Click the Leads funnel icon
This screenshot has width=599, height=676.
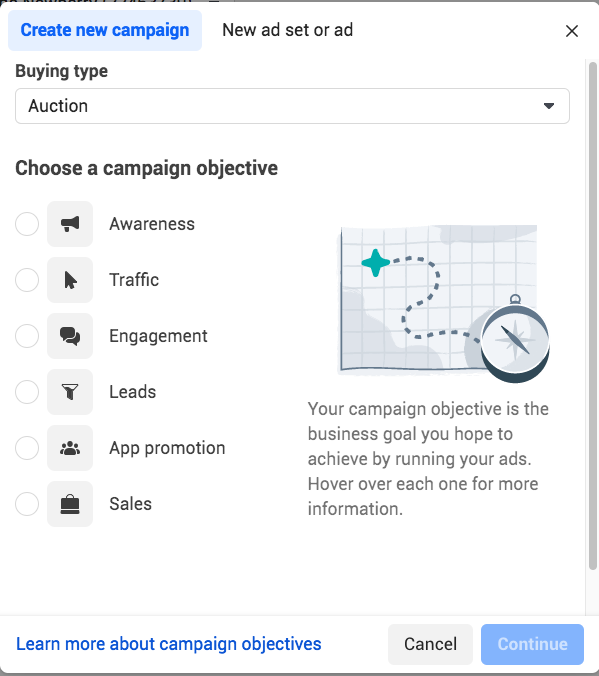(x=70, y=392)
